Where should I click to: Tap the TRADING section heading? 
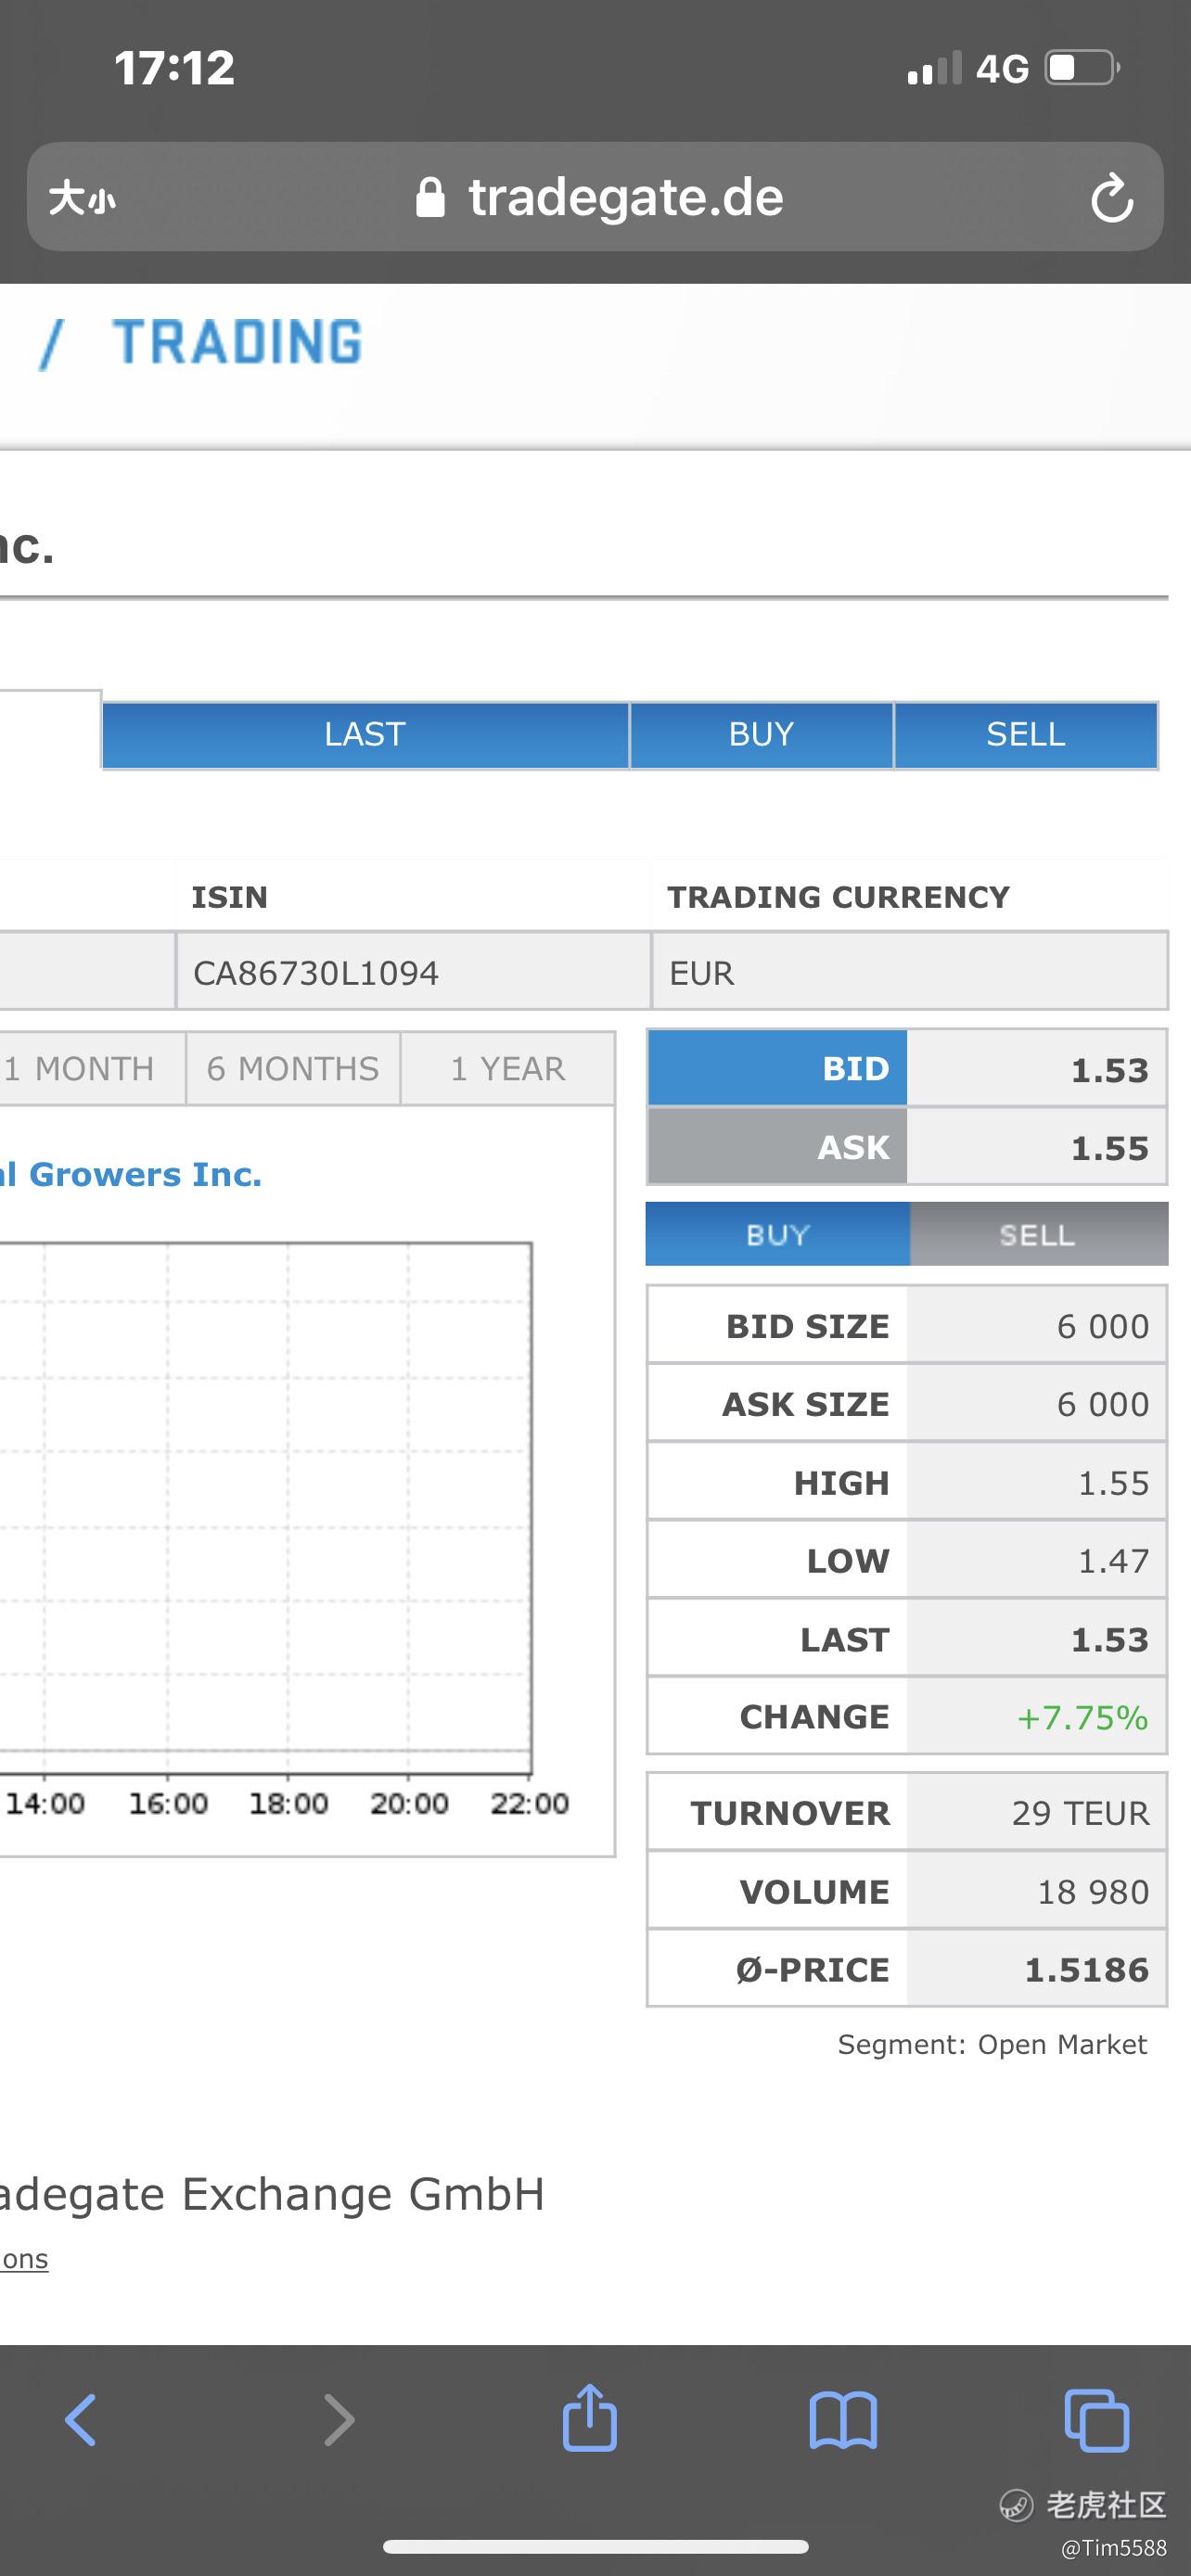coord(237,342)
